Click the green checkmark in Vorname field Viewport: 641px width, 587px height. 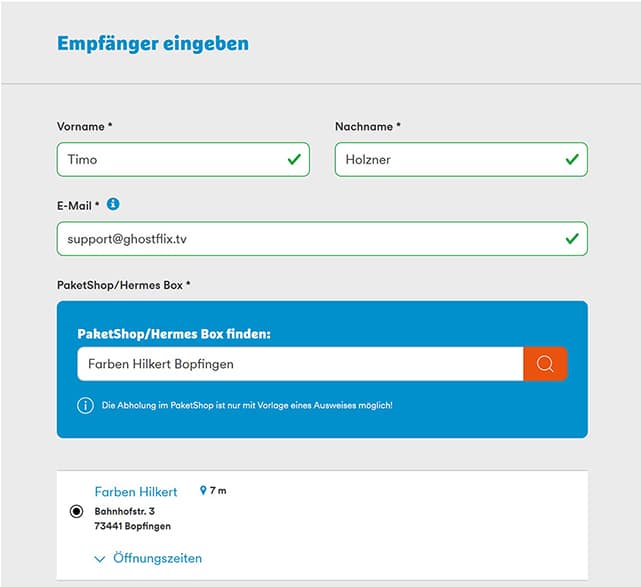pyautogui.click(x=294, y=159)
